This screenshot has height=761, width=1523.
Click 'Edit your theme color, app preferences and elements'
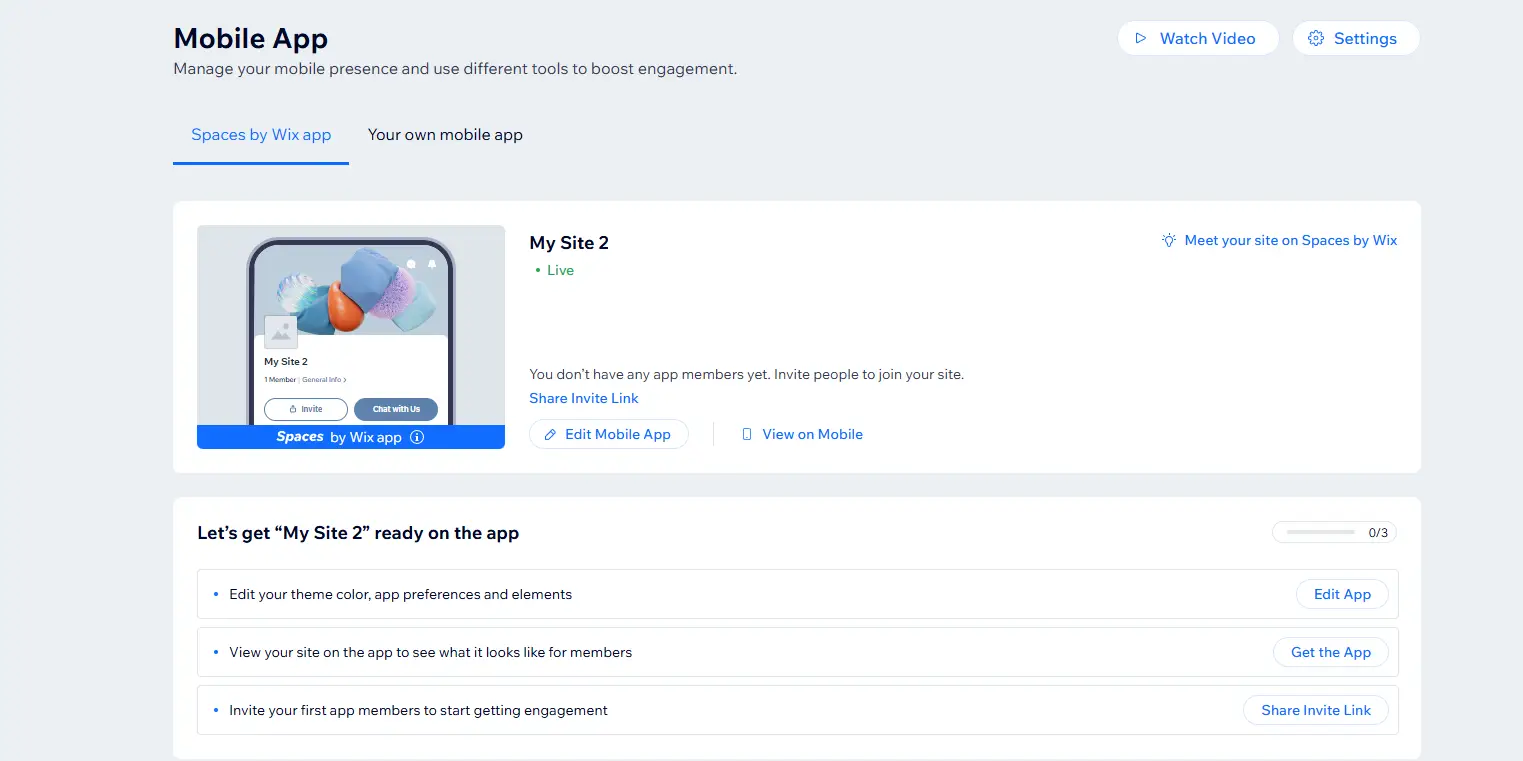click(401, 594)
